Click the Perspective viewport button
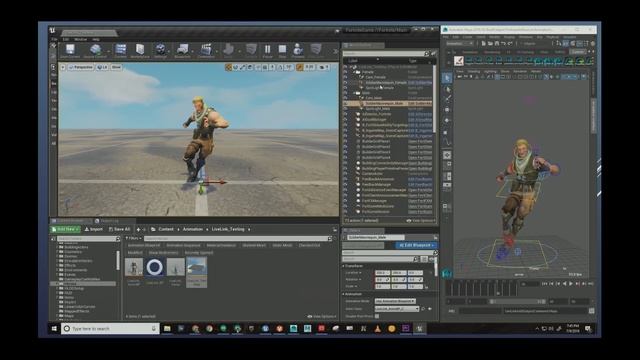The width and height of the screenshot is (640, 360). 80,67
